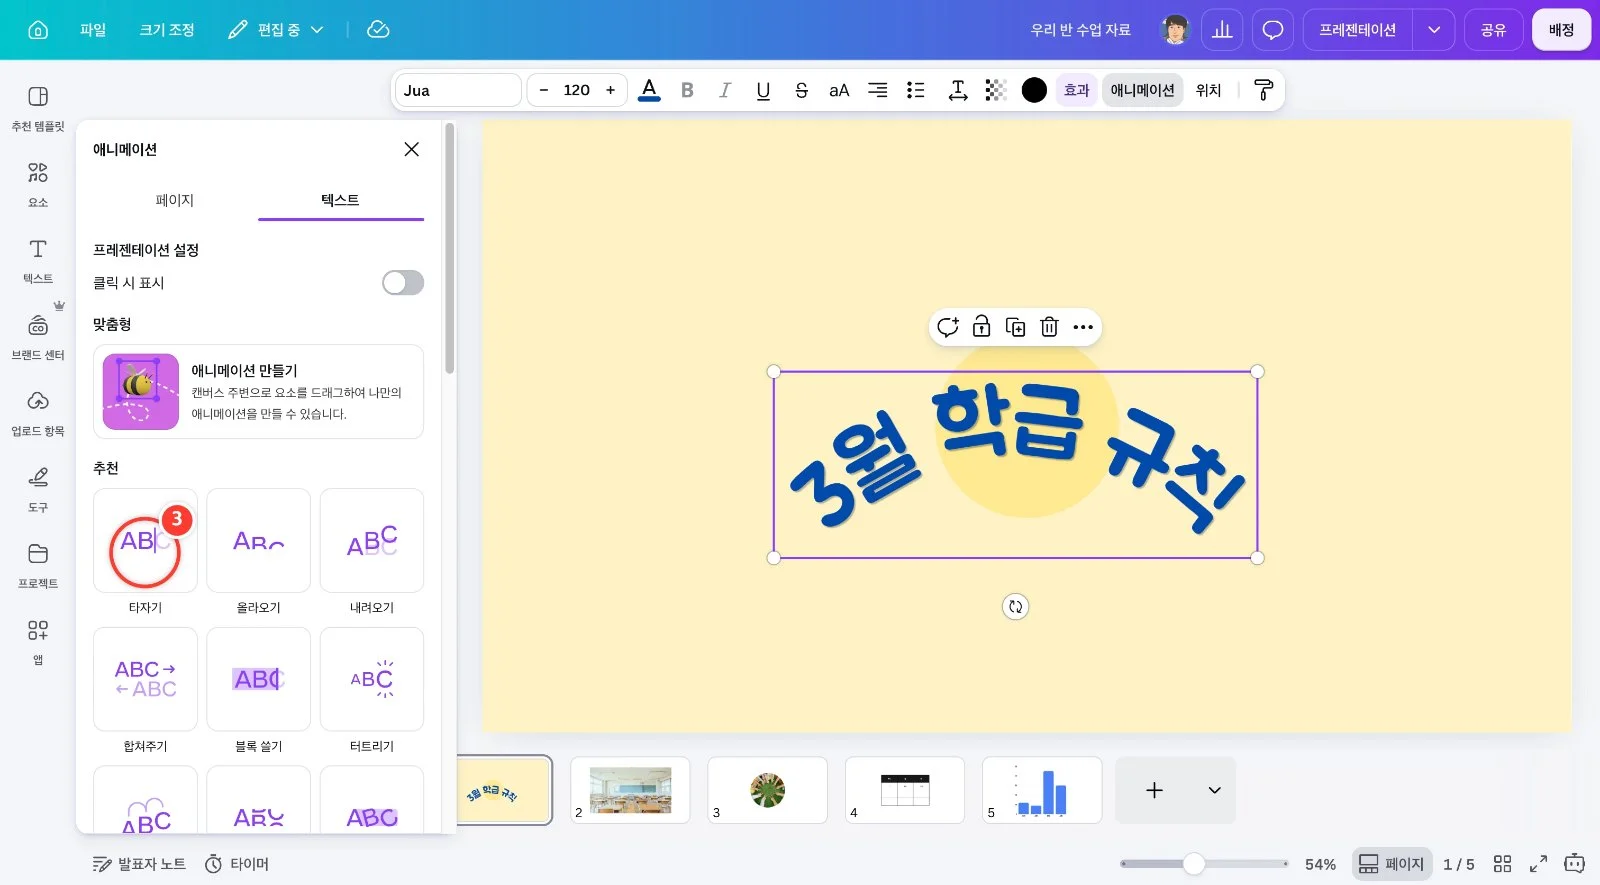Add a bulleted list to text
Image resolution: width=1600 pixels, height=885 pixels.
(x=915, y=90)
